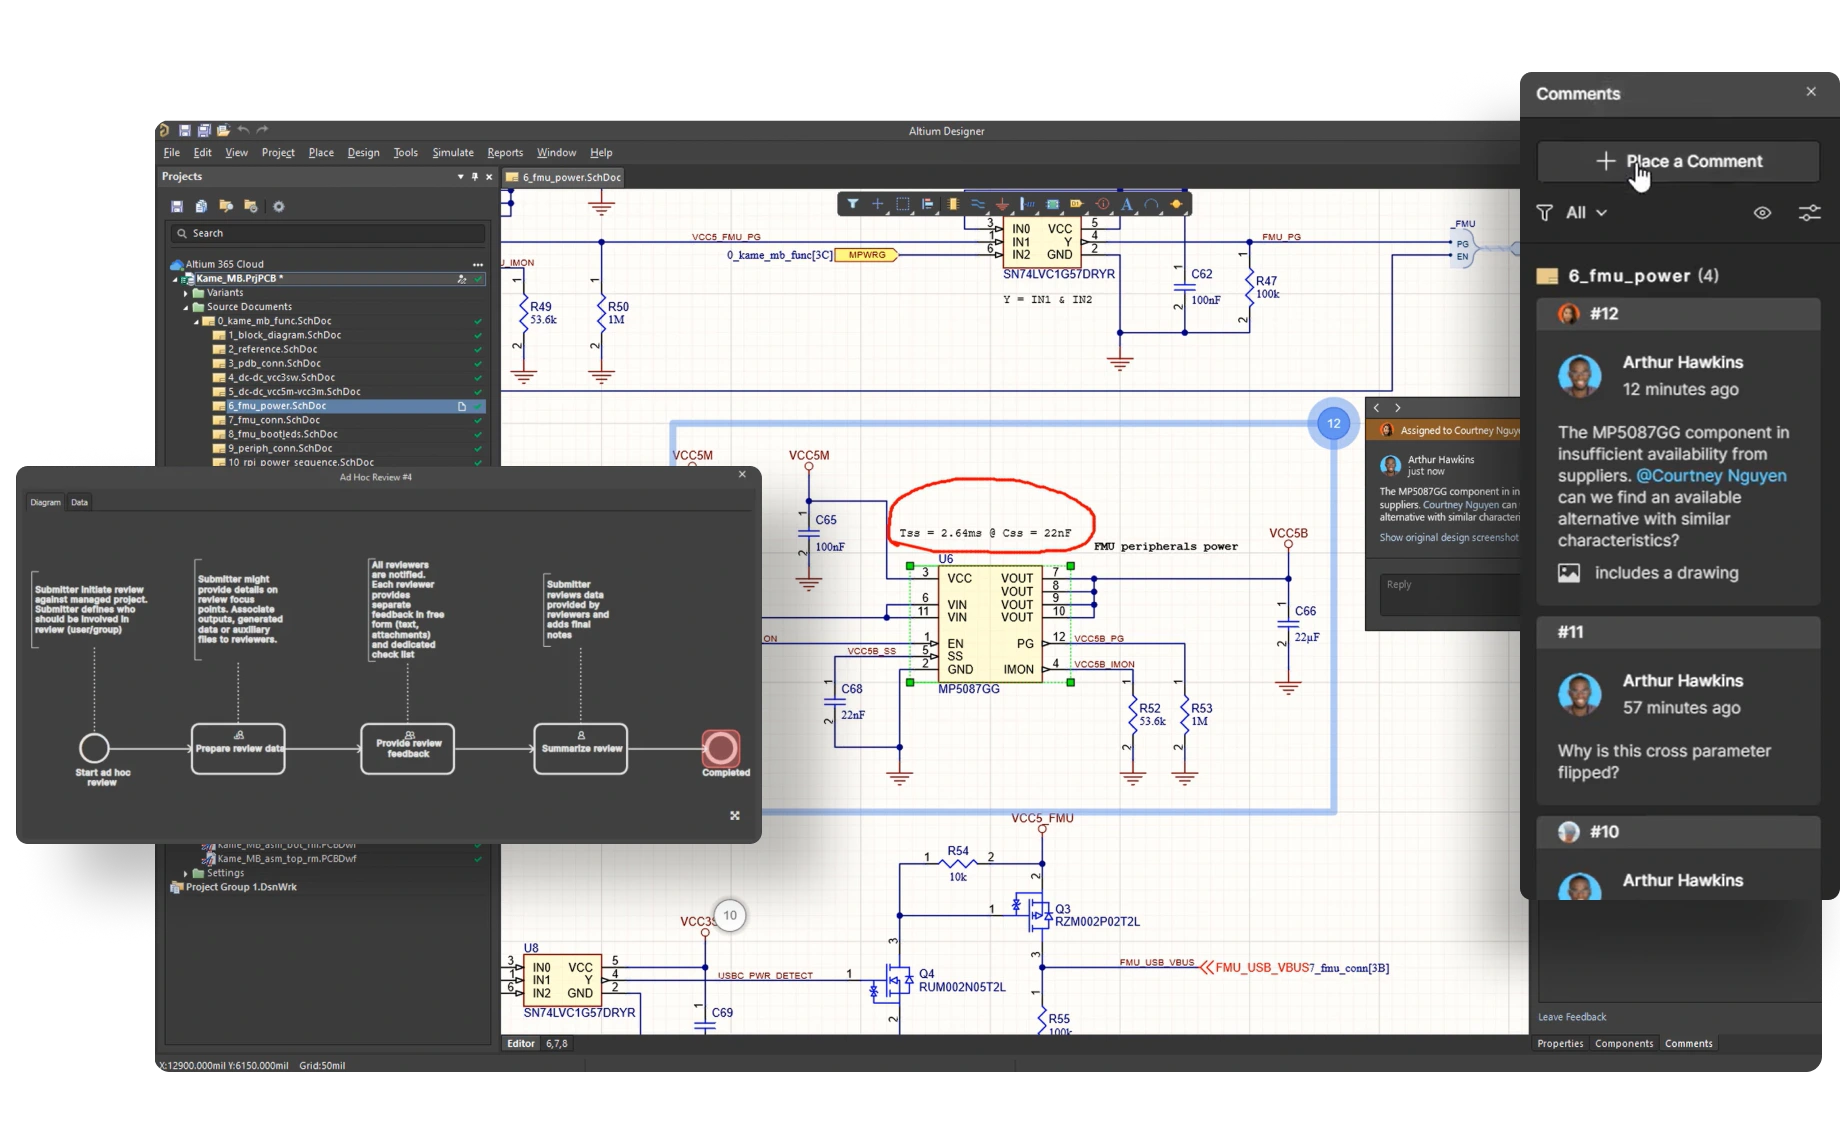Collapse the Kame_MB.PrjPCB project node

175,279
